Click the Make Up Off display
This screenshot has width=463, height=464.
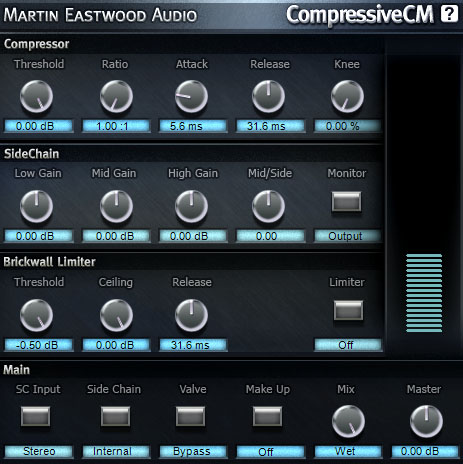(x=270, y=452)
